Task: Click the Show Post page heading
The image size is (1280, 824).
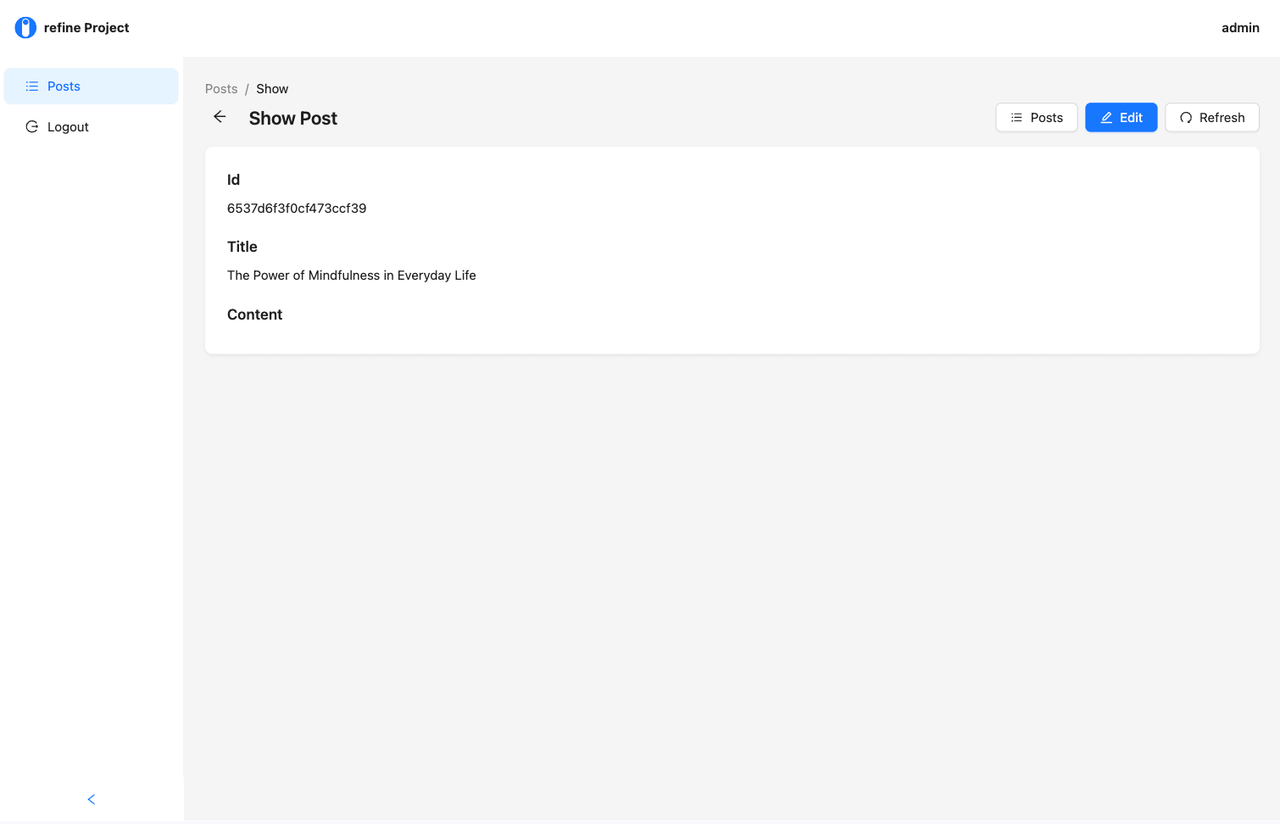Action: tap(293, 118)
